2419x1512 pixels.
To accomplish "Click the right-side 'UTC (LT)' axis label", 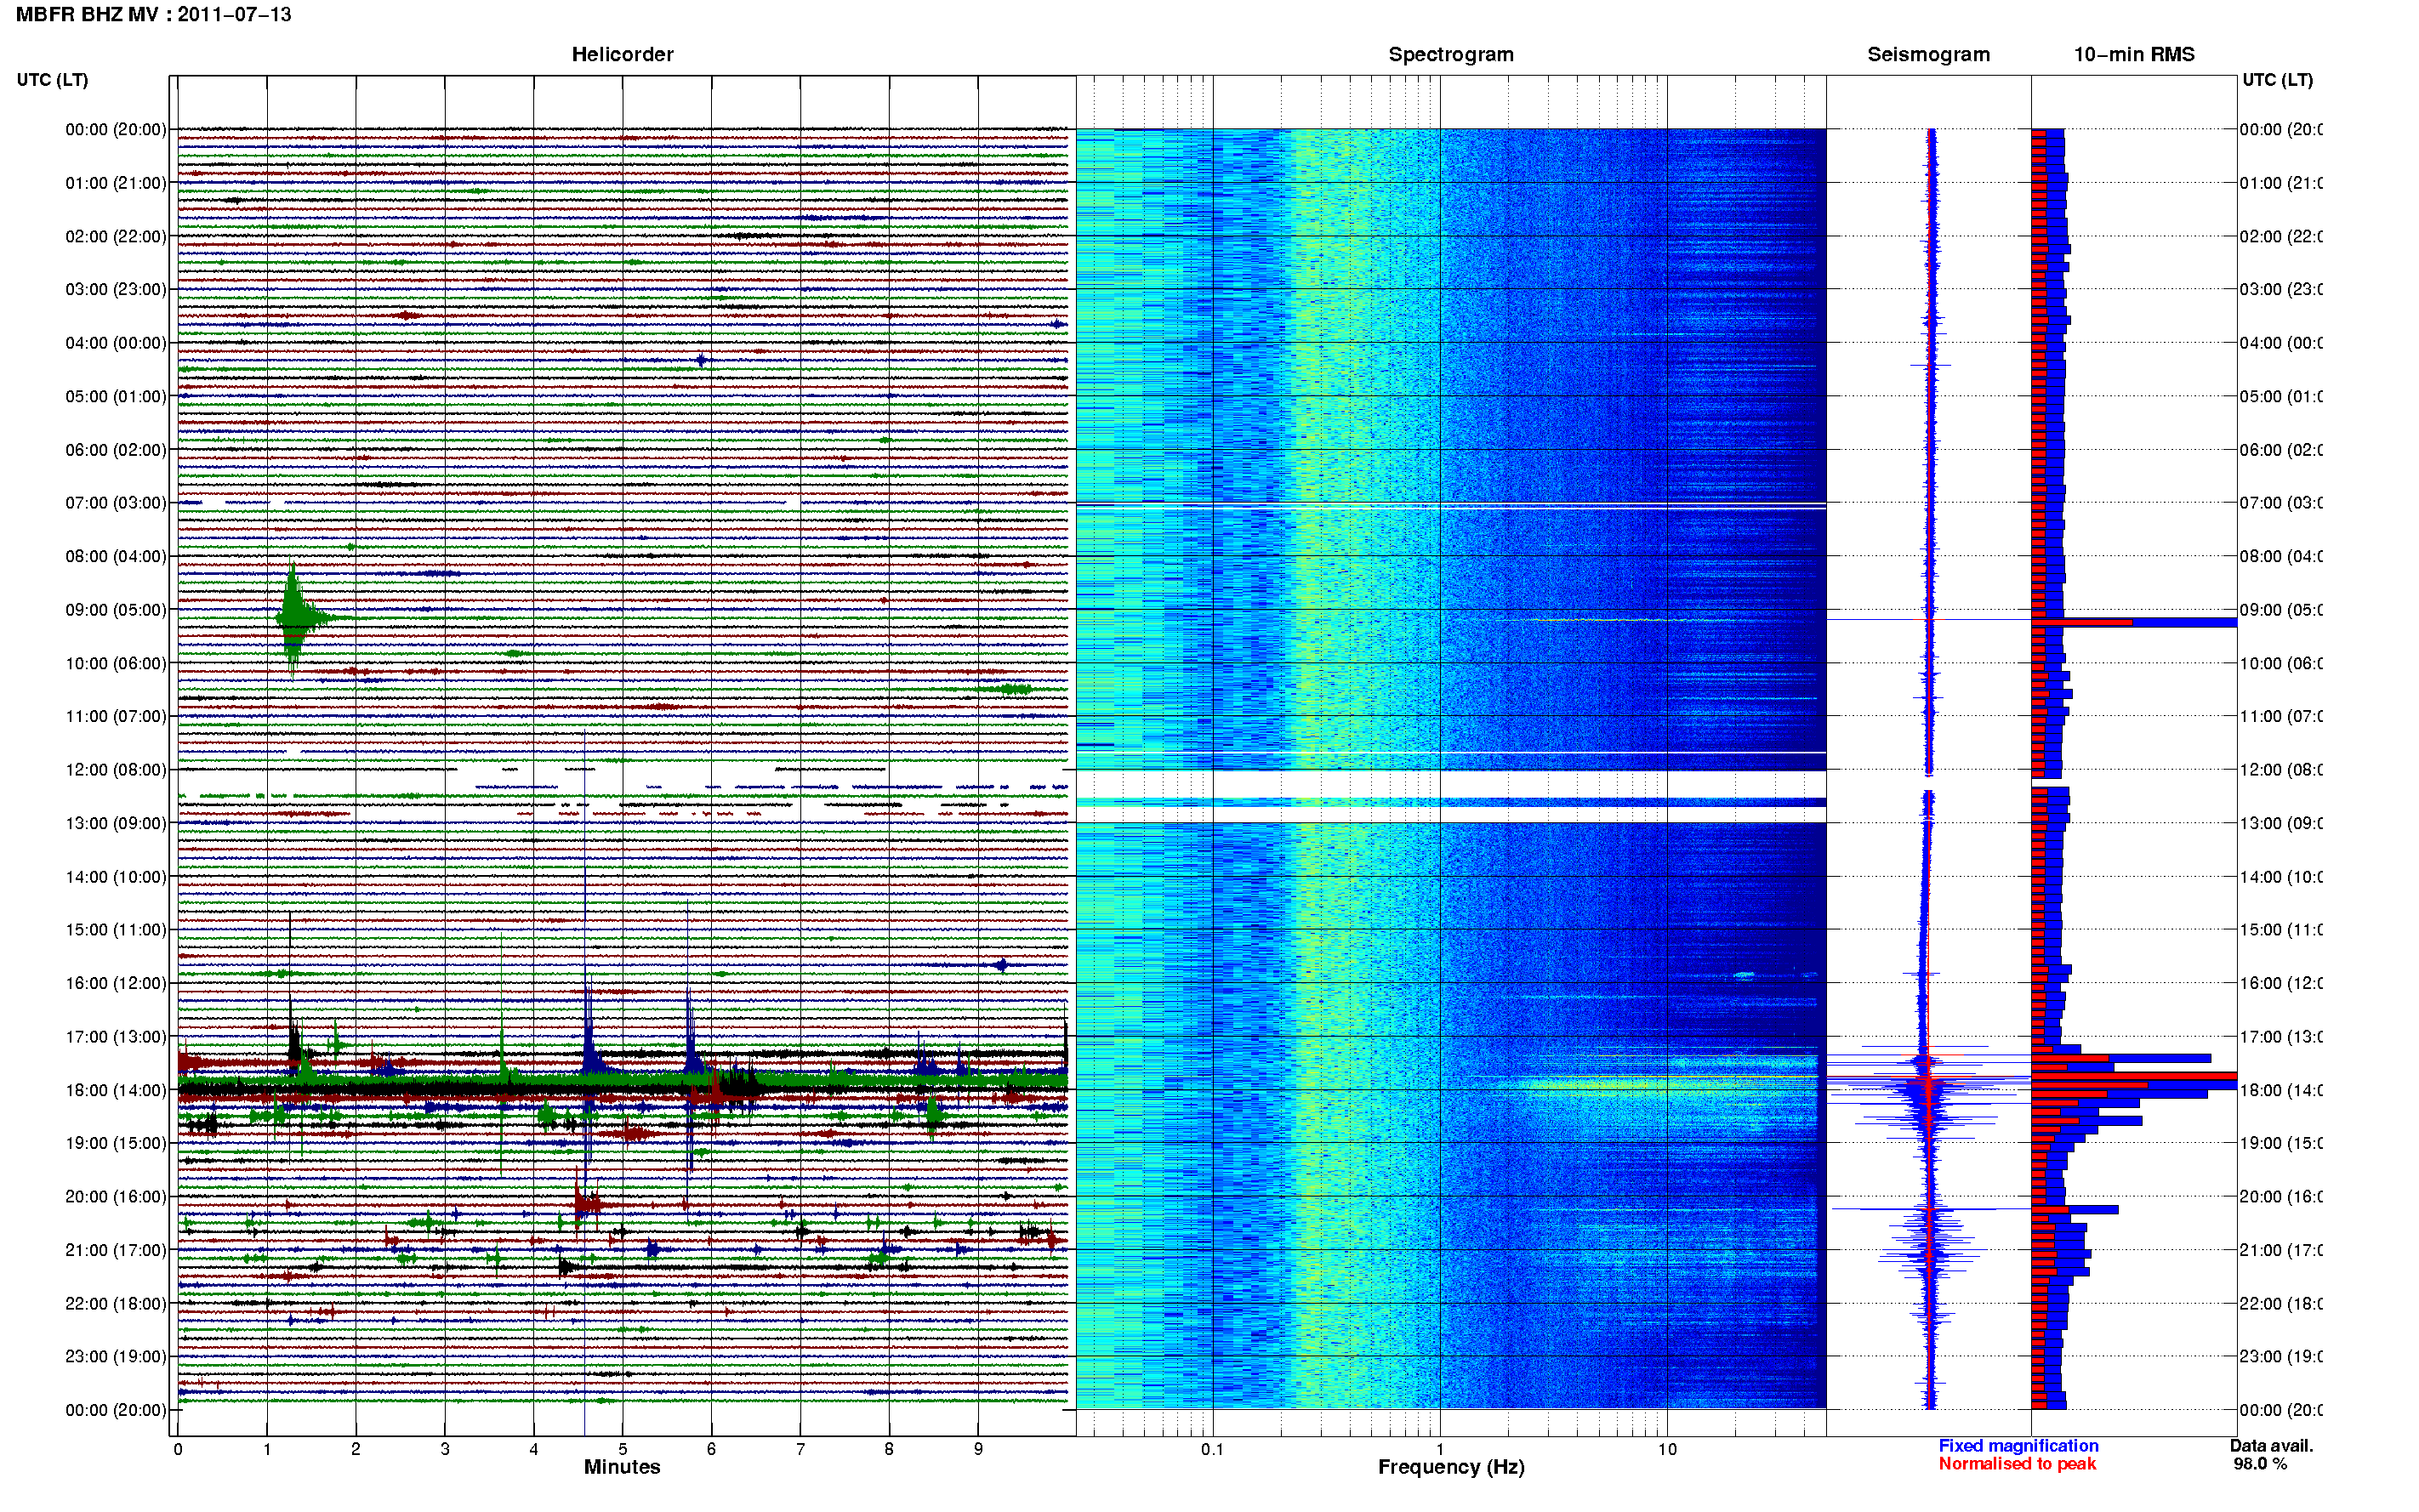I will coord(2277,80).
